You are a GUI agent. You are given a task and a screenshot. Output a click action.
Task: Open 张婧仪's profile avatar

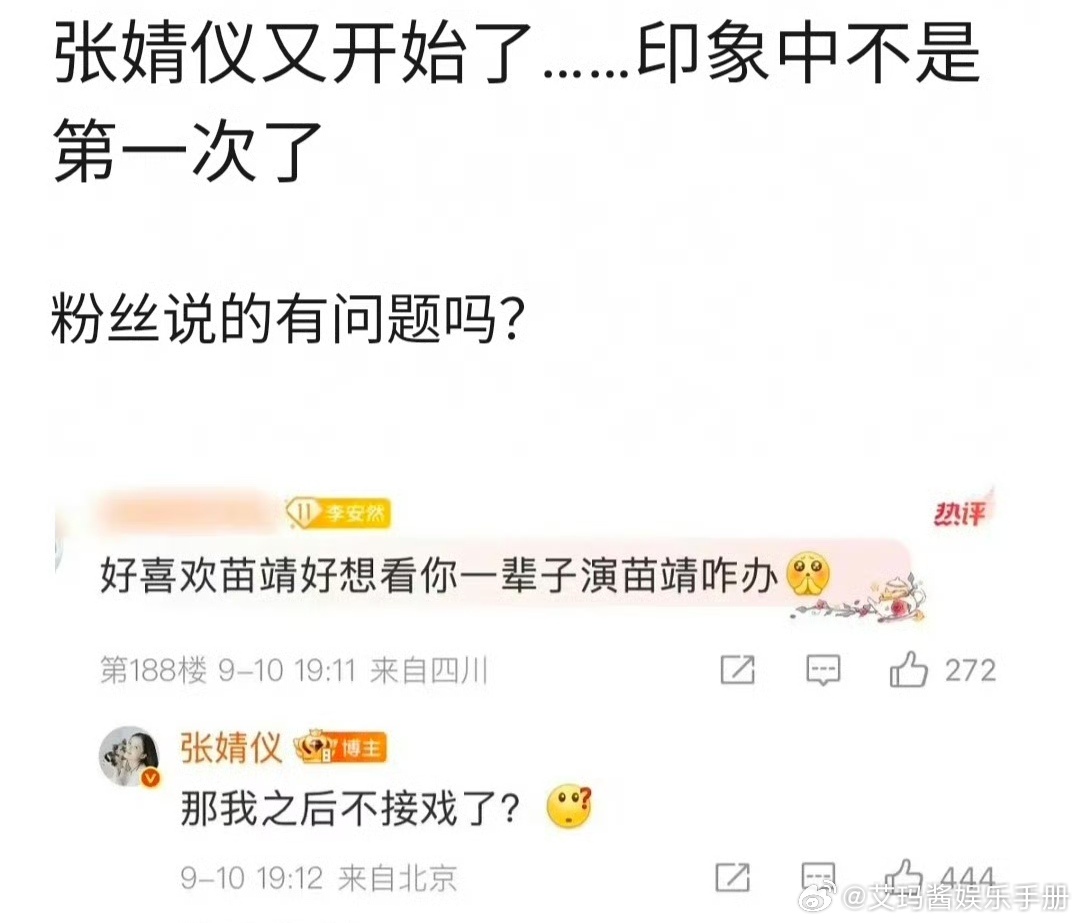[131, 756]
